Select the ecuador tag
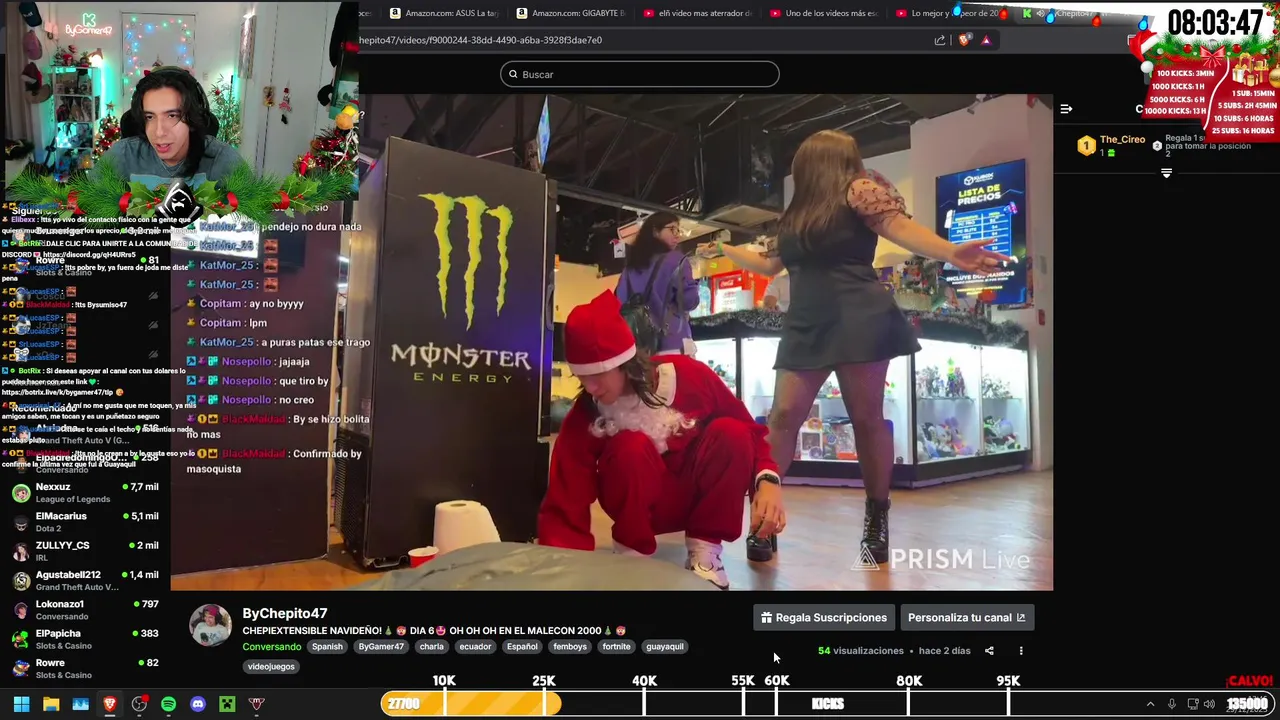This screenshot has height=720, width=1280. 475,647
